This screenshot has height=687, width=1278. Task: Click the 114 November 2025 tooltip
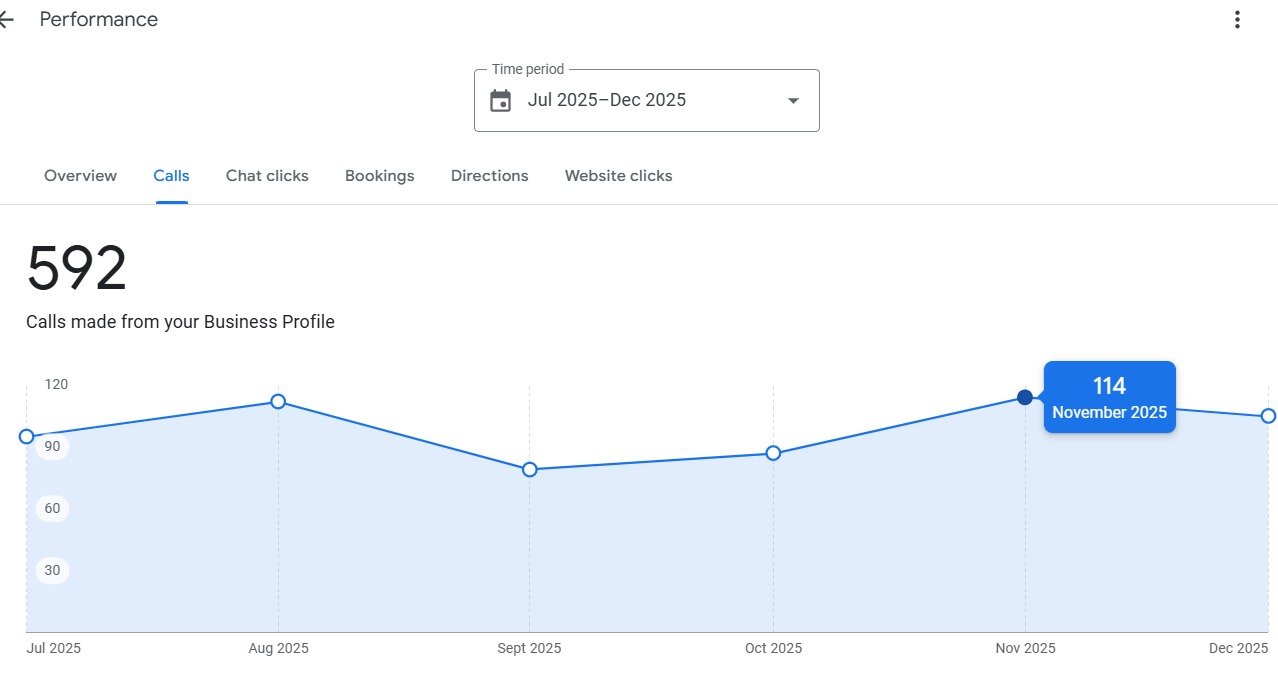click(1109, 398)
